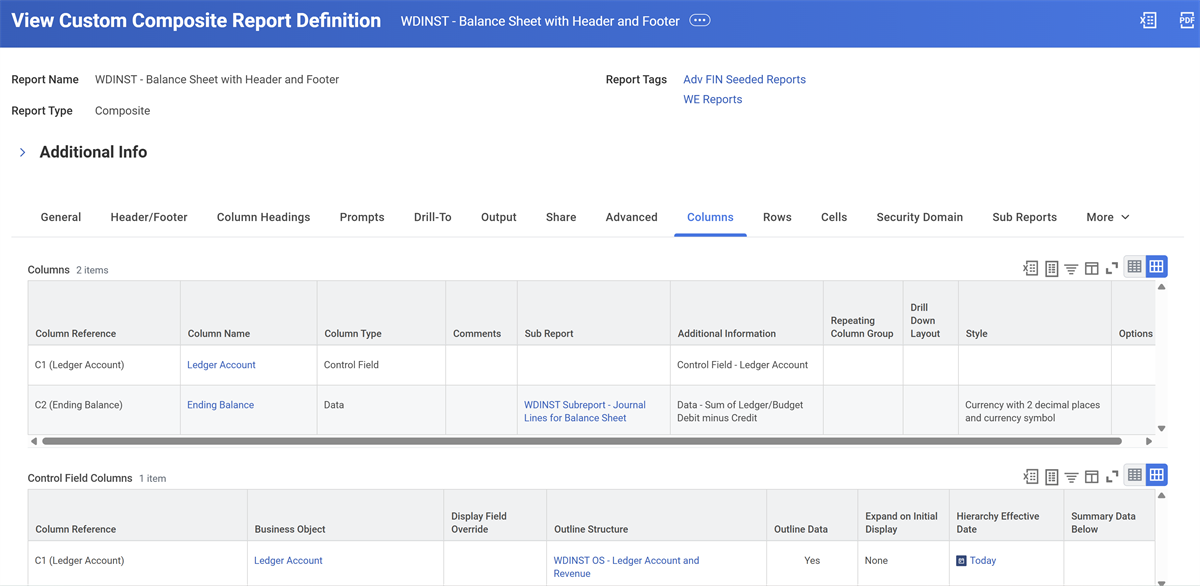
Task: Open the Sub Reports tab
Action: (1025, 217)
